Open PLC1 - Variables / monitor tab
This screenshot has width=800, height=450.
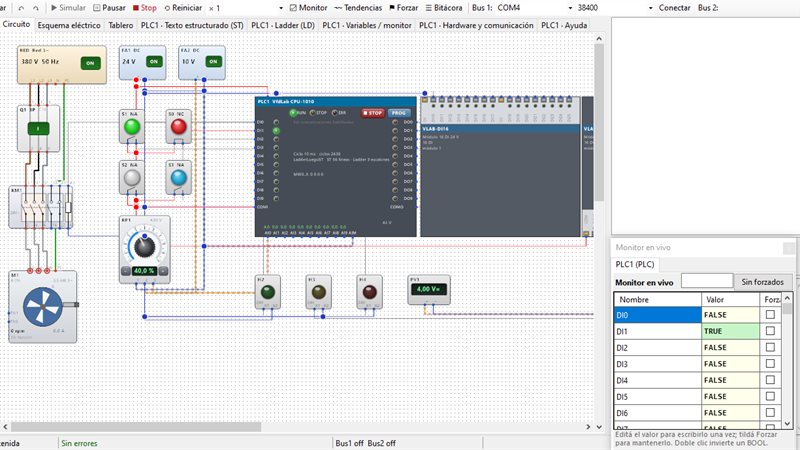pos(367,25)
